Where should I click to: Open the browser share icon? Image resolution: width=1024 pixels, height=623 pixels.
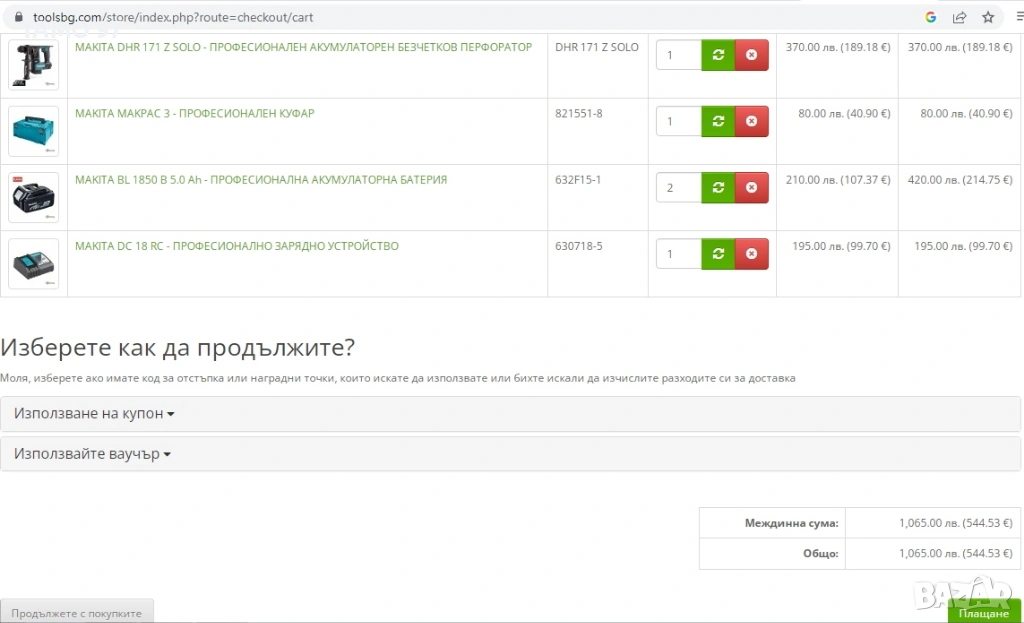(959, 17)
